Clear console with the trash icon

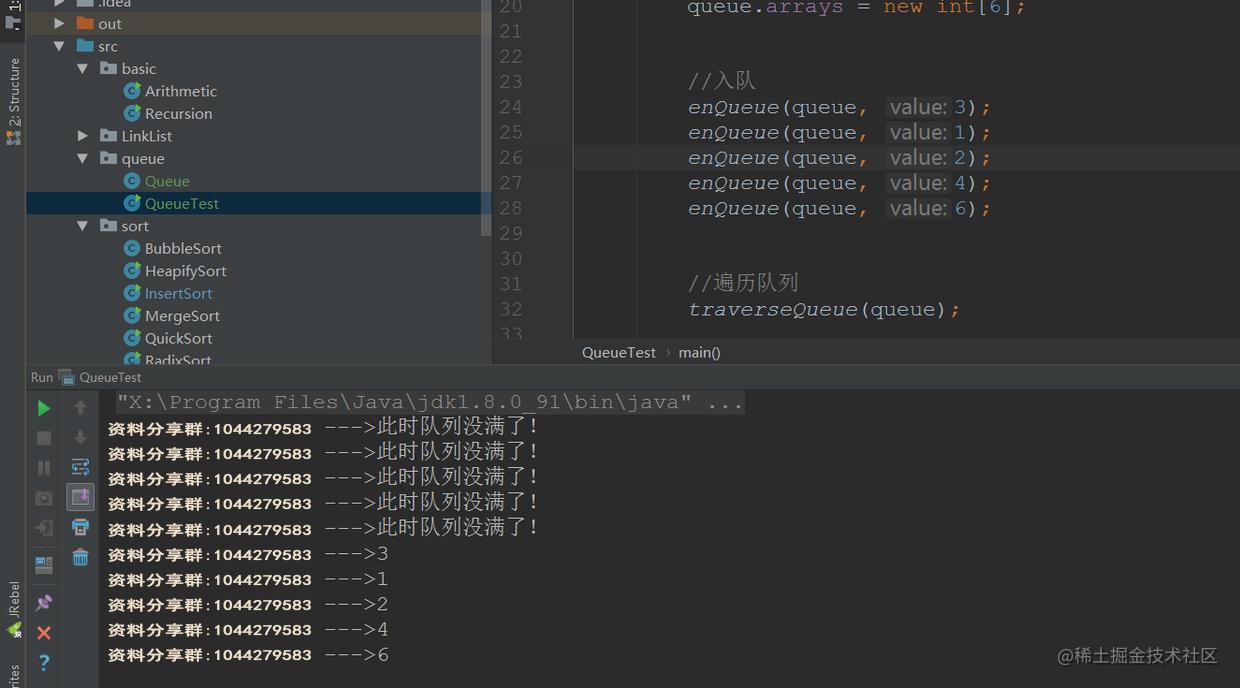coord(81,558)
